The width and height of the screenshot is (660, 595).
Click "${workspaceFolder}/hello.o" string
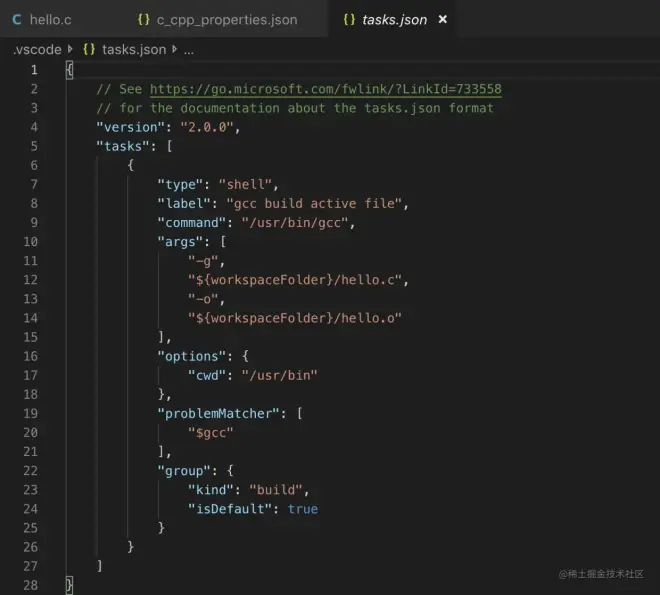tap(295, 318)
